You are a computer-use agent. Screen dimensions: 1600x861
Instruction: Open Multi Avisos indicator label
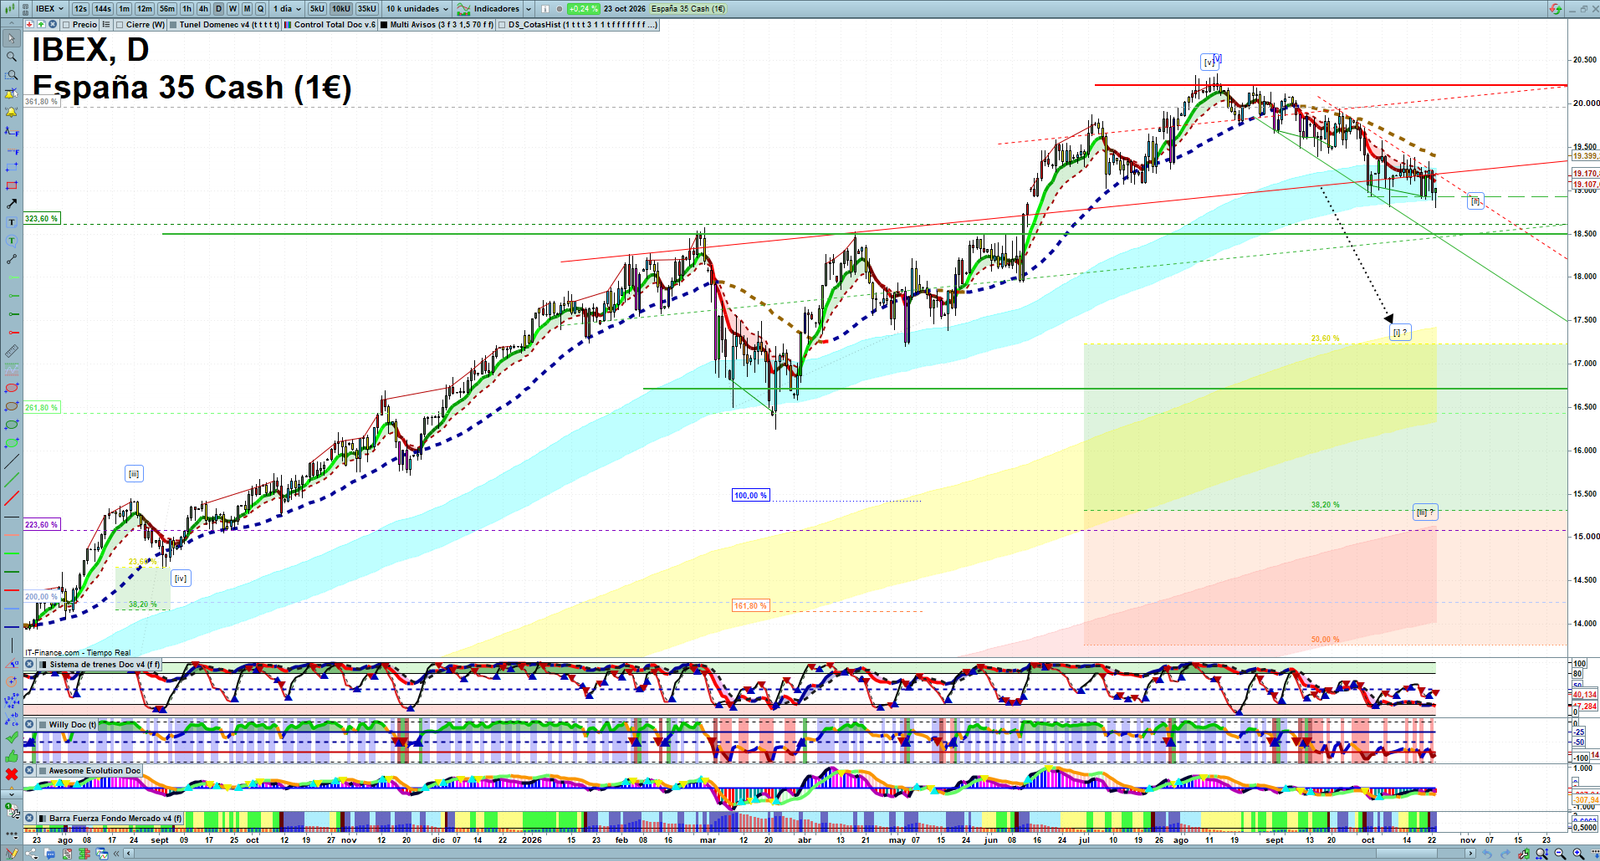click(442, 25)
